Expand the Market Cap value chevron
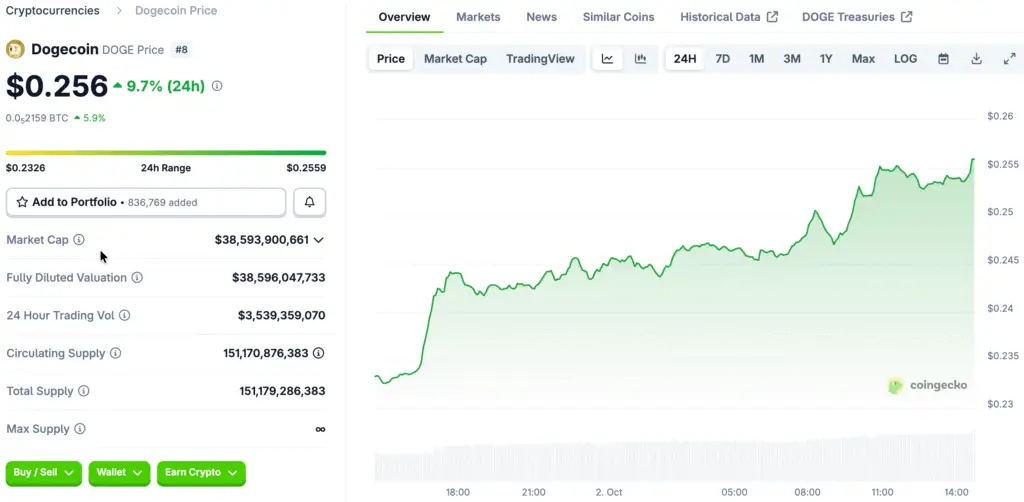This screenshot has height=502, width=1024. [318, 240]
